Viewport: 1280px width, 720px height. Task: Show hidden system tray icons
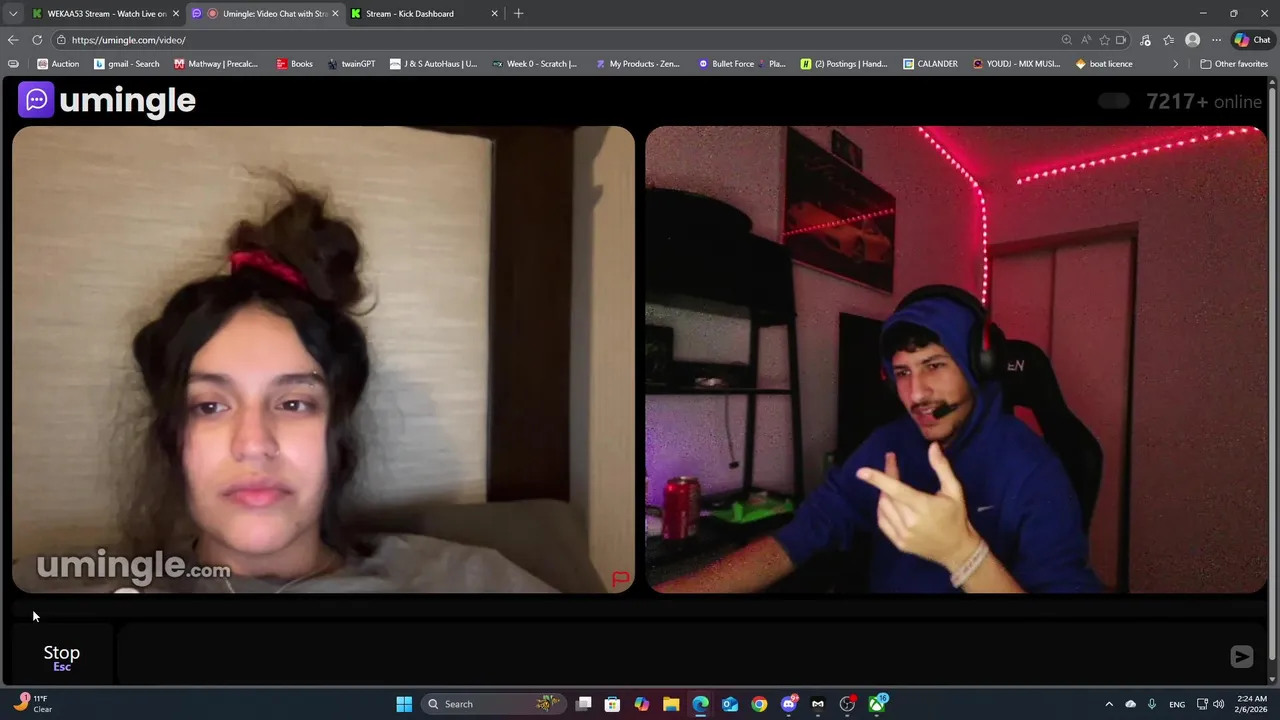pos(1109,704)
